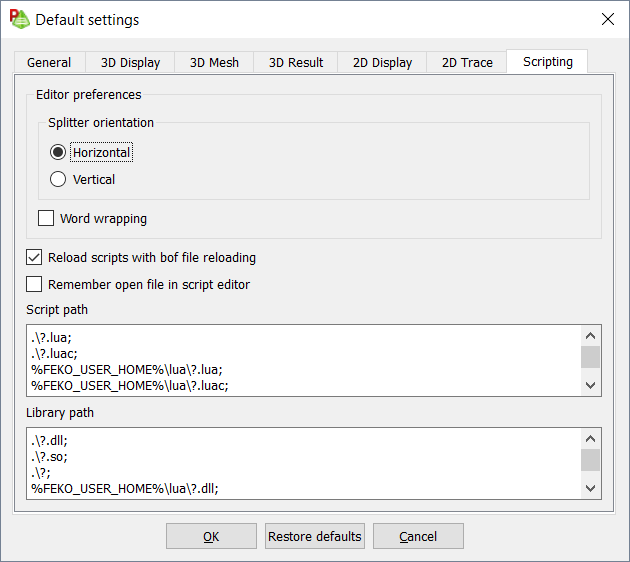Select the 2D Display tab

[382, 62]
